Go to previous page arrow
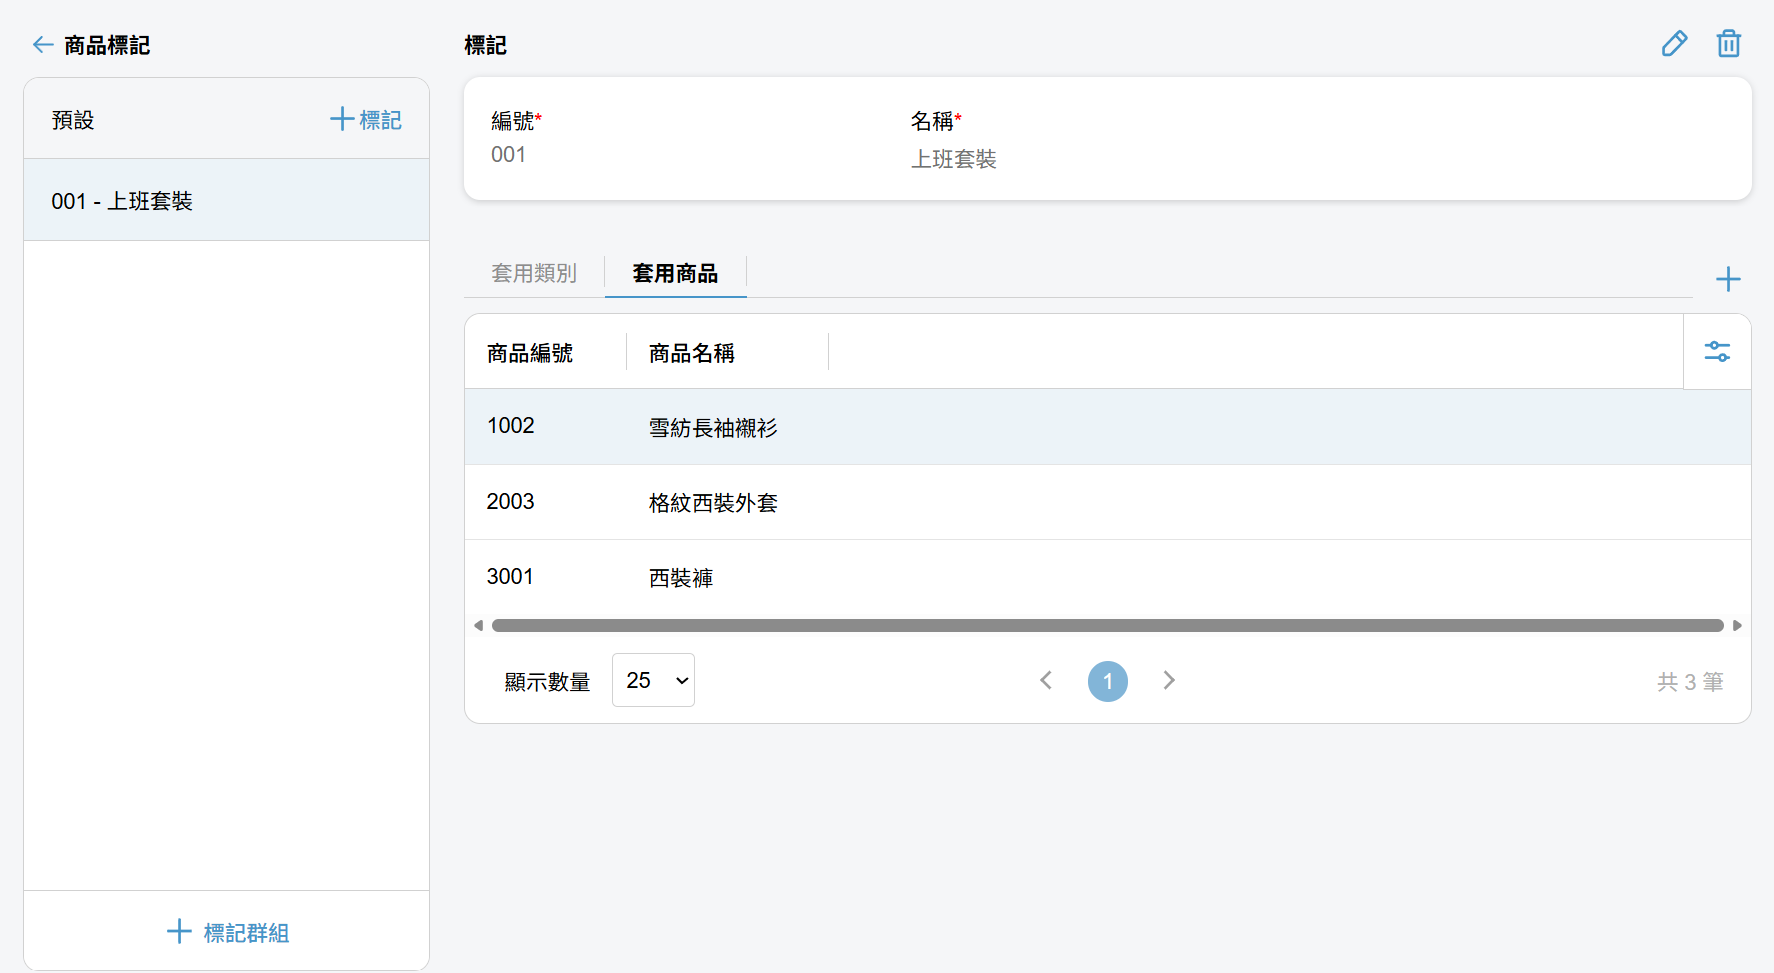This screenshot has width=1774, height=973. click(x=1046, y=680)
